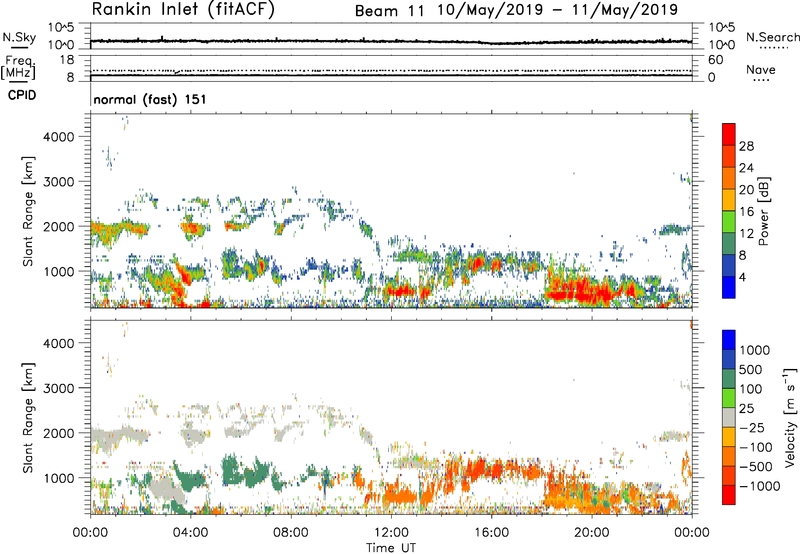This screenshot has width=800, height=554.
Task: Select the '24' value on the power colorbar
Action: 746,168
